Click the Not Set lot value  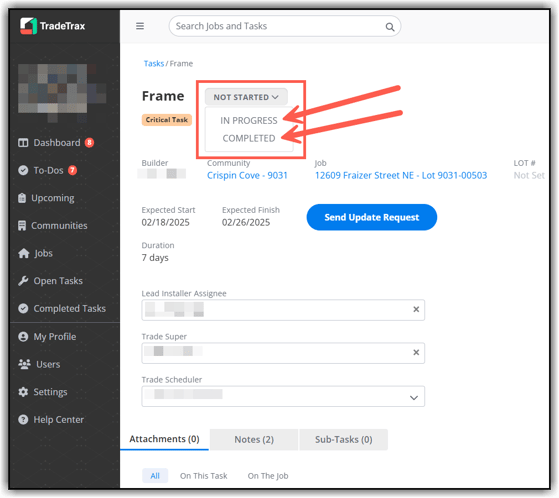pyautogui.click(x=529, y=175)
